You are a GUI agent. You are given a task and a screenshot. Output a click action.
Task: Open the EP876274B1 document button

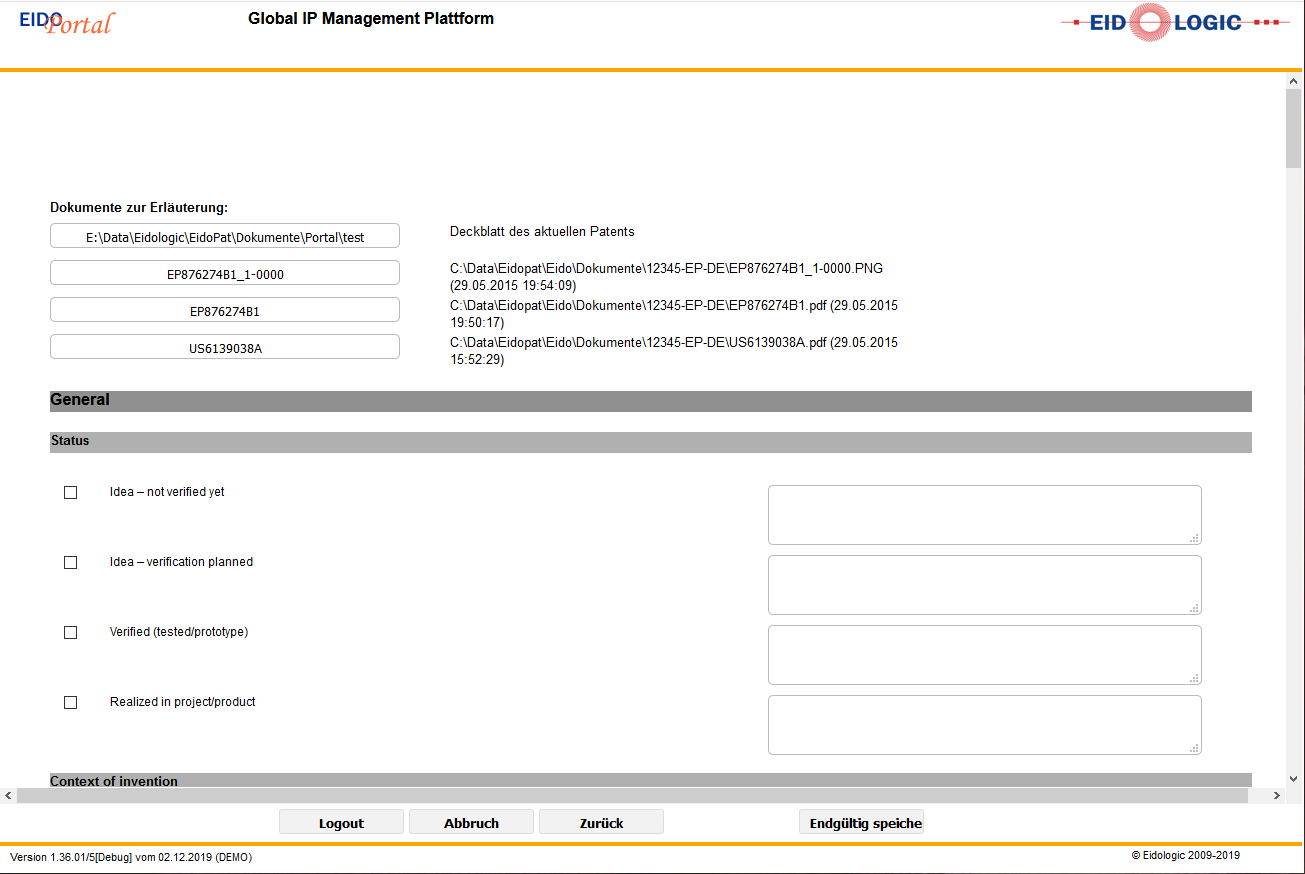tap(225, 310)
